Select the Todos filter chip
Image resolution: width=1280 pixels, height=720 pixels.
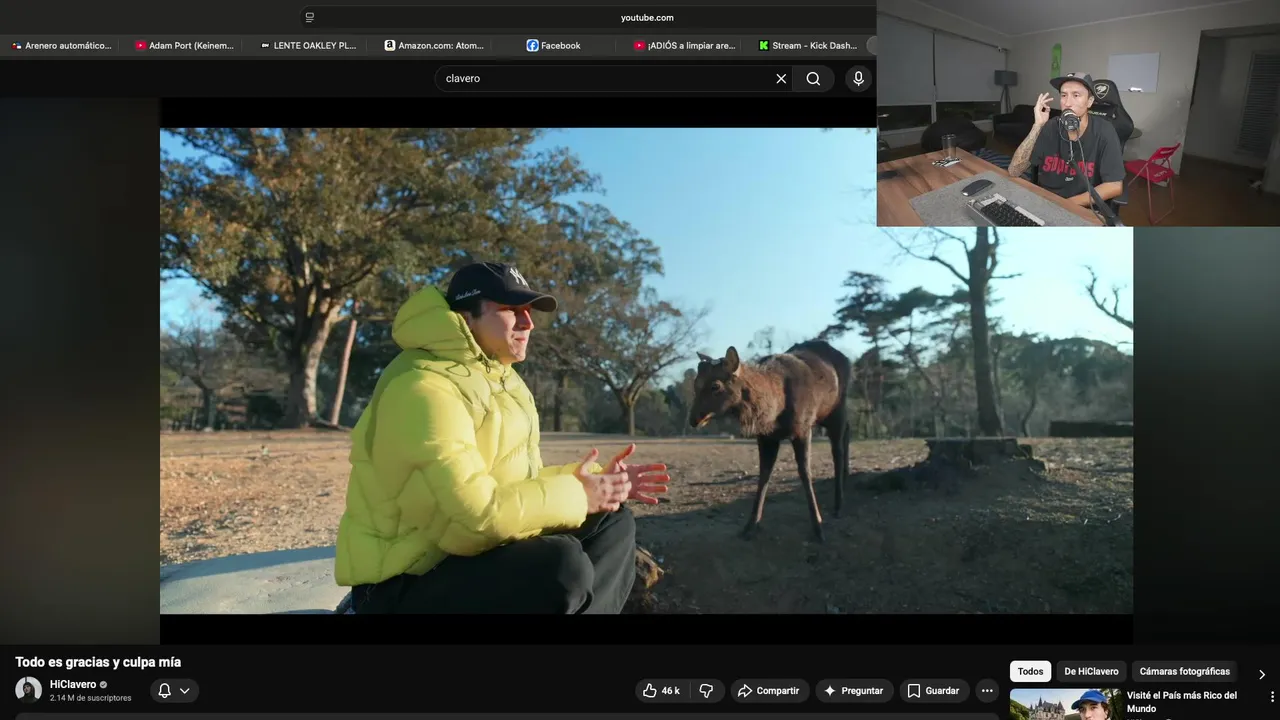coord(1030,672)
